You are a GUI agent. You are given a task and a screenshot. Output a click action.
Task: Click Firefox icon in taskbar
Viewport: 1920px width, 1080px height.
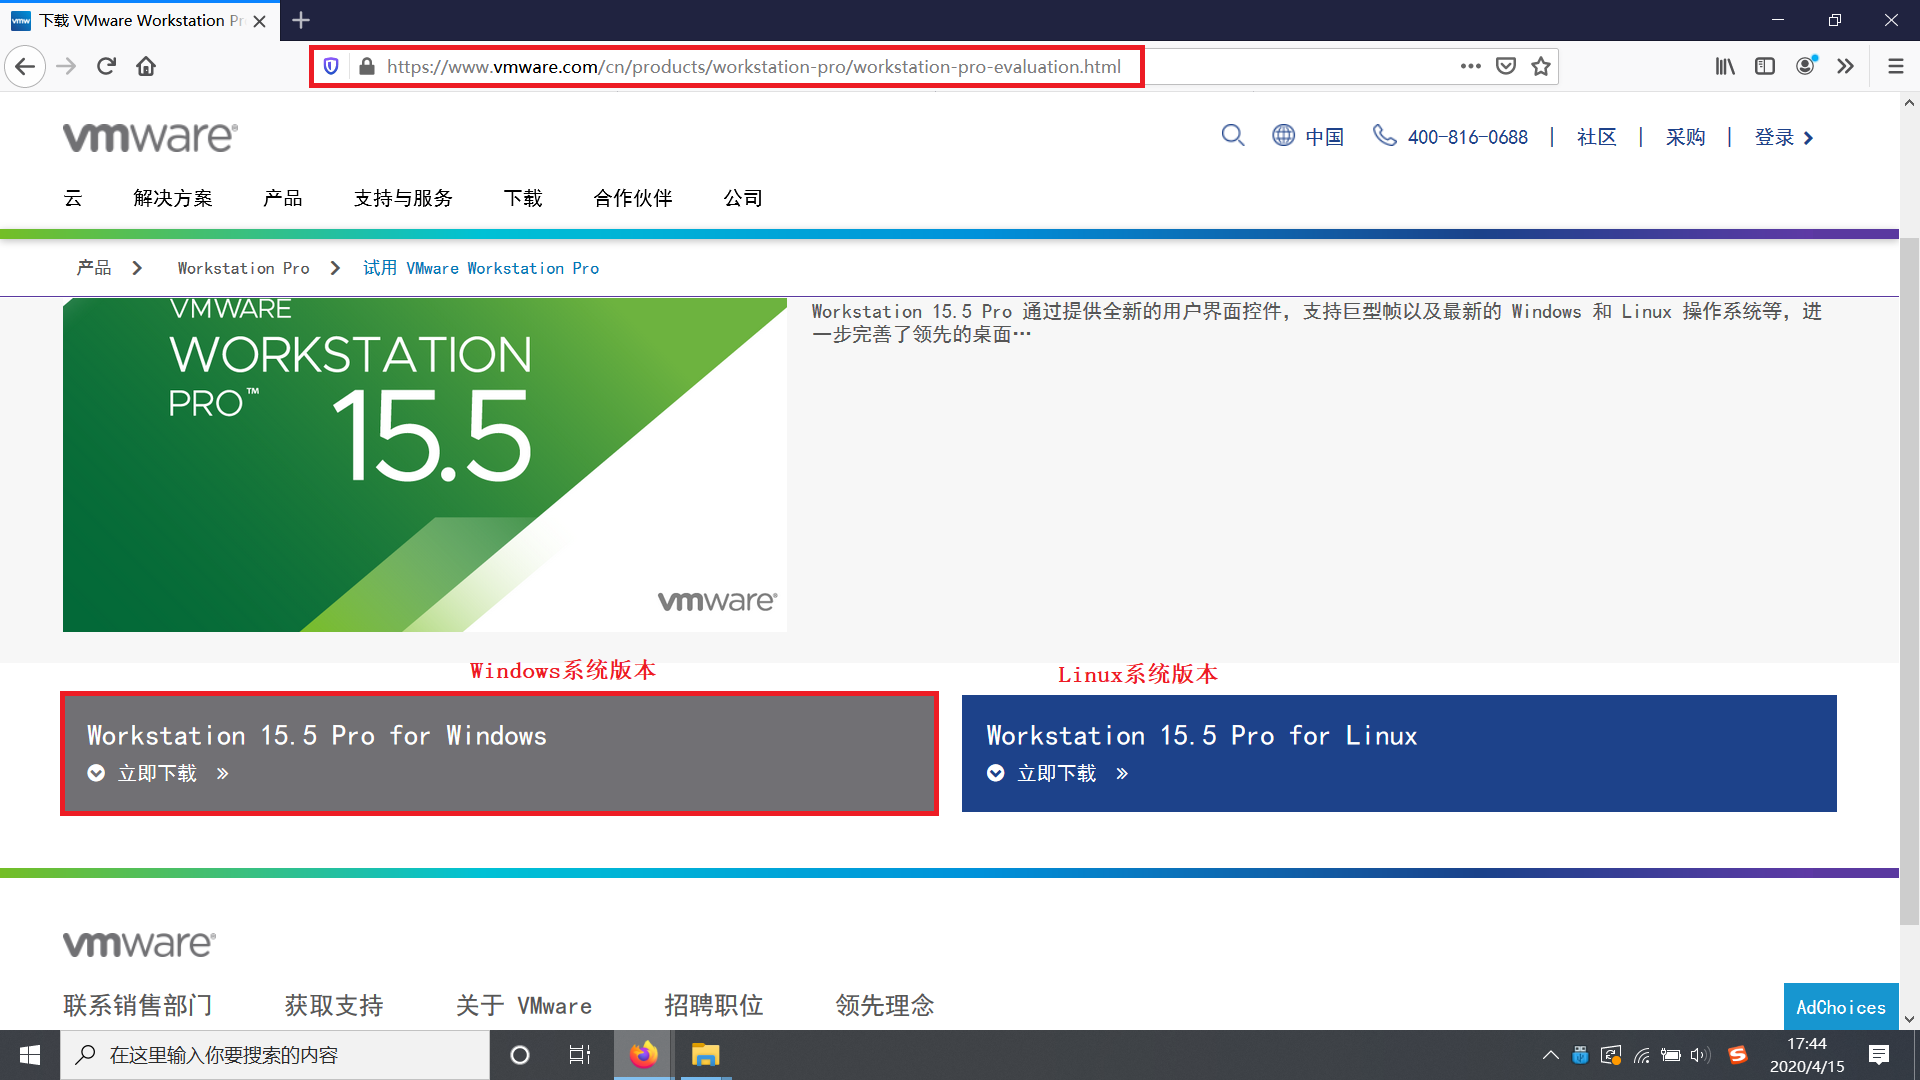[x=644, y=1055]
